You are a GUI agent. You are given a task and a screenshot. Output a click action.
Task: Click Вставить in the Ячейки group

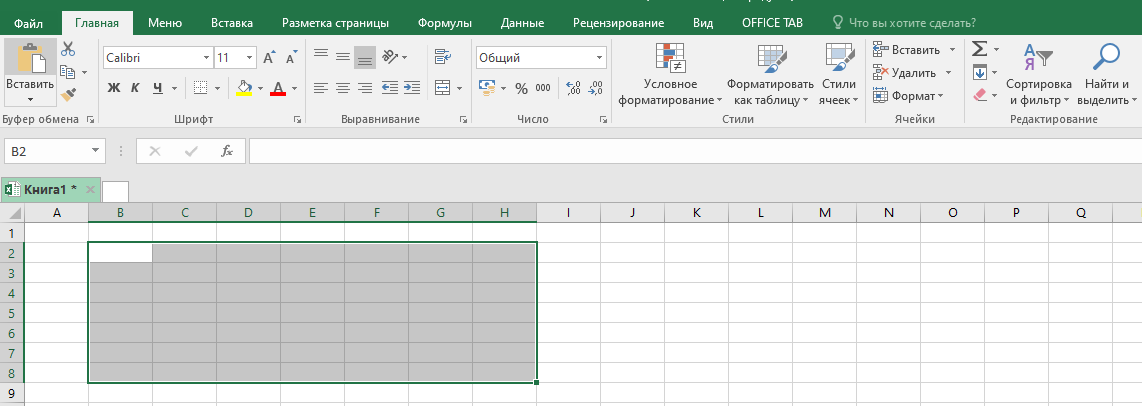click(x=915, y=50)
